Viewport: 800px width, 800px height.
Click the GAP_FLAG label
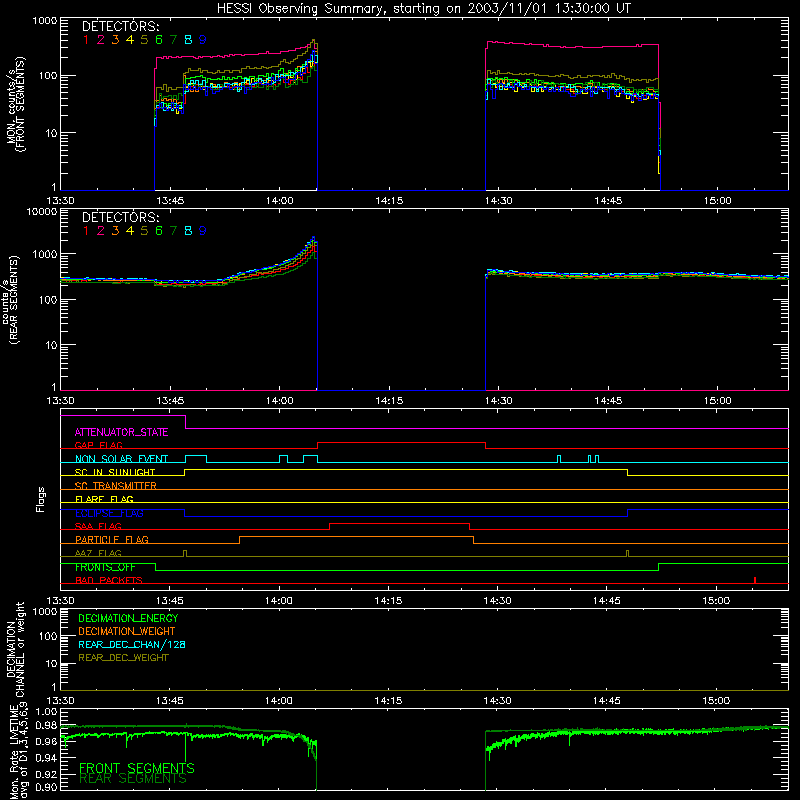pos(98,445)
